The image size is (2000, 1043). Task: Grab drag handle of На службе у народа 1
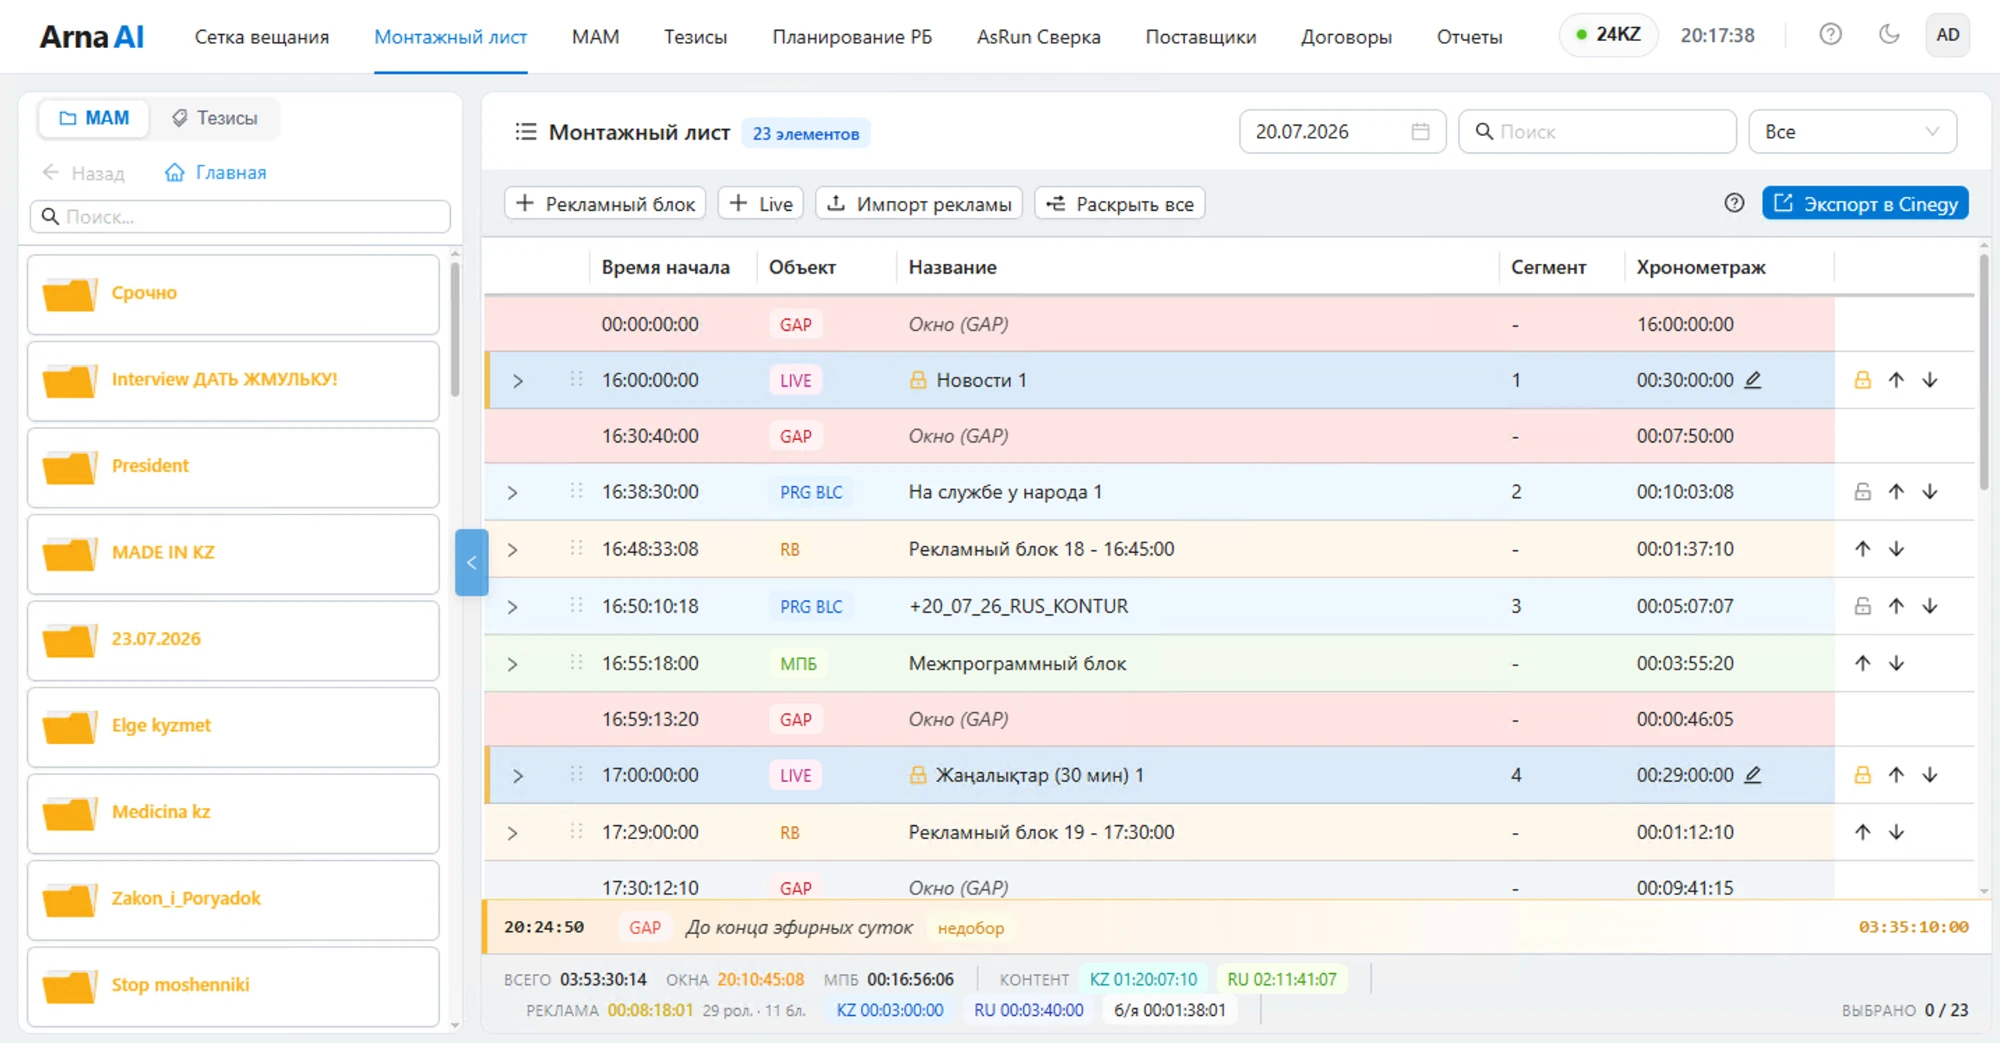pyautogui.click(x=576, y=491)
